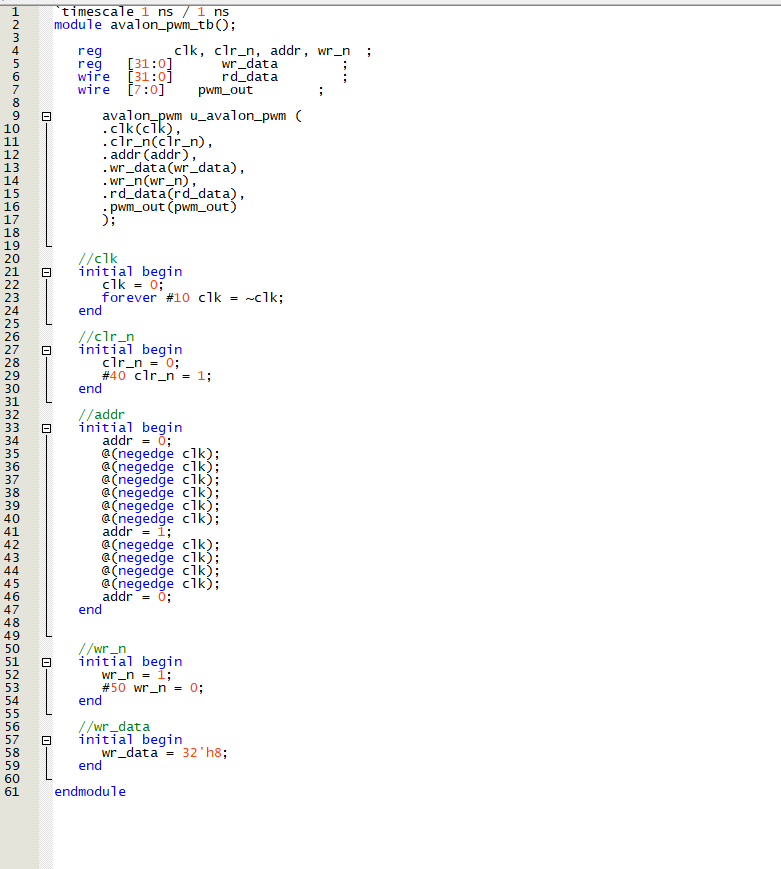Click the '//clk' comment

tap(98, 259)
